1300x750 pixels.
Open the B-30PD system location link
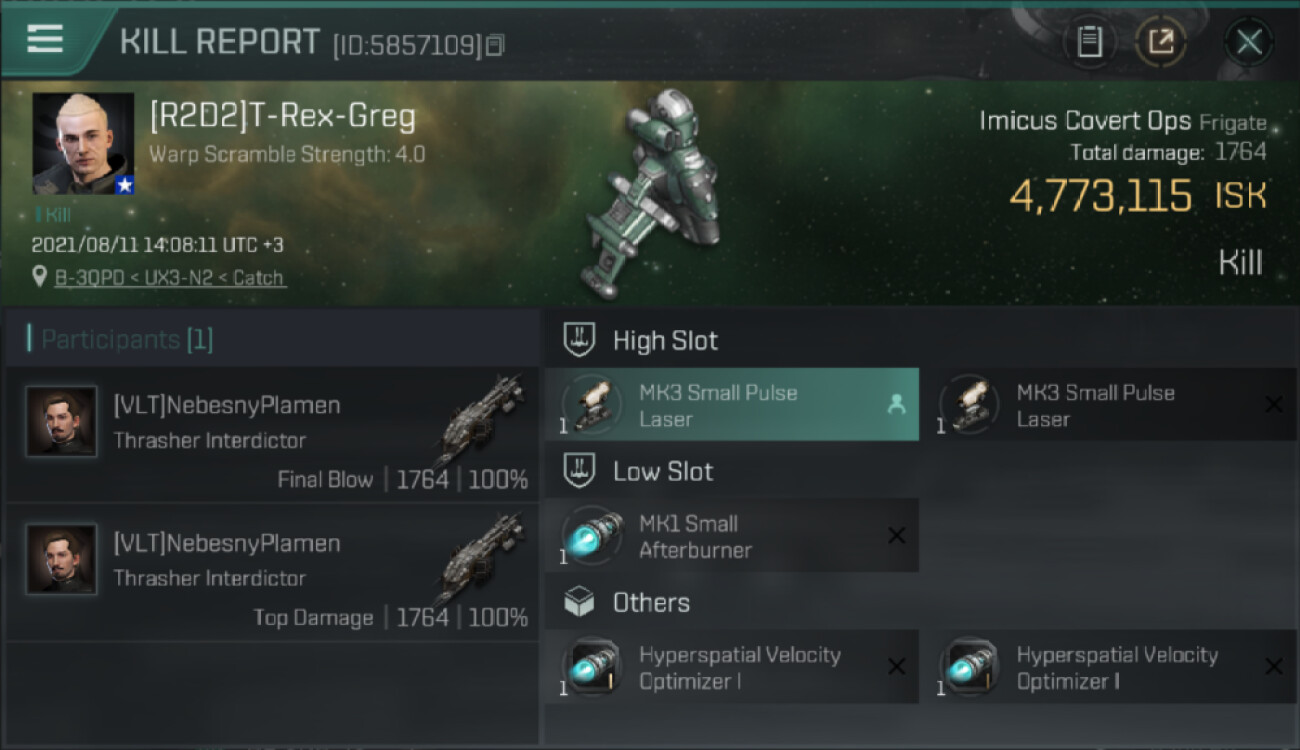click(169, 278)
